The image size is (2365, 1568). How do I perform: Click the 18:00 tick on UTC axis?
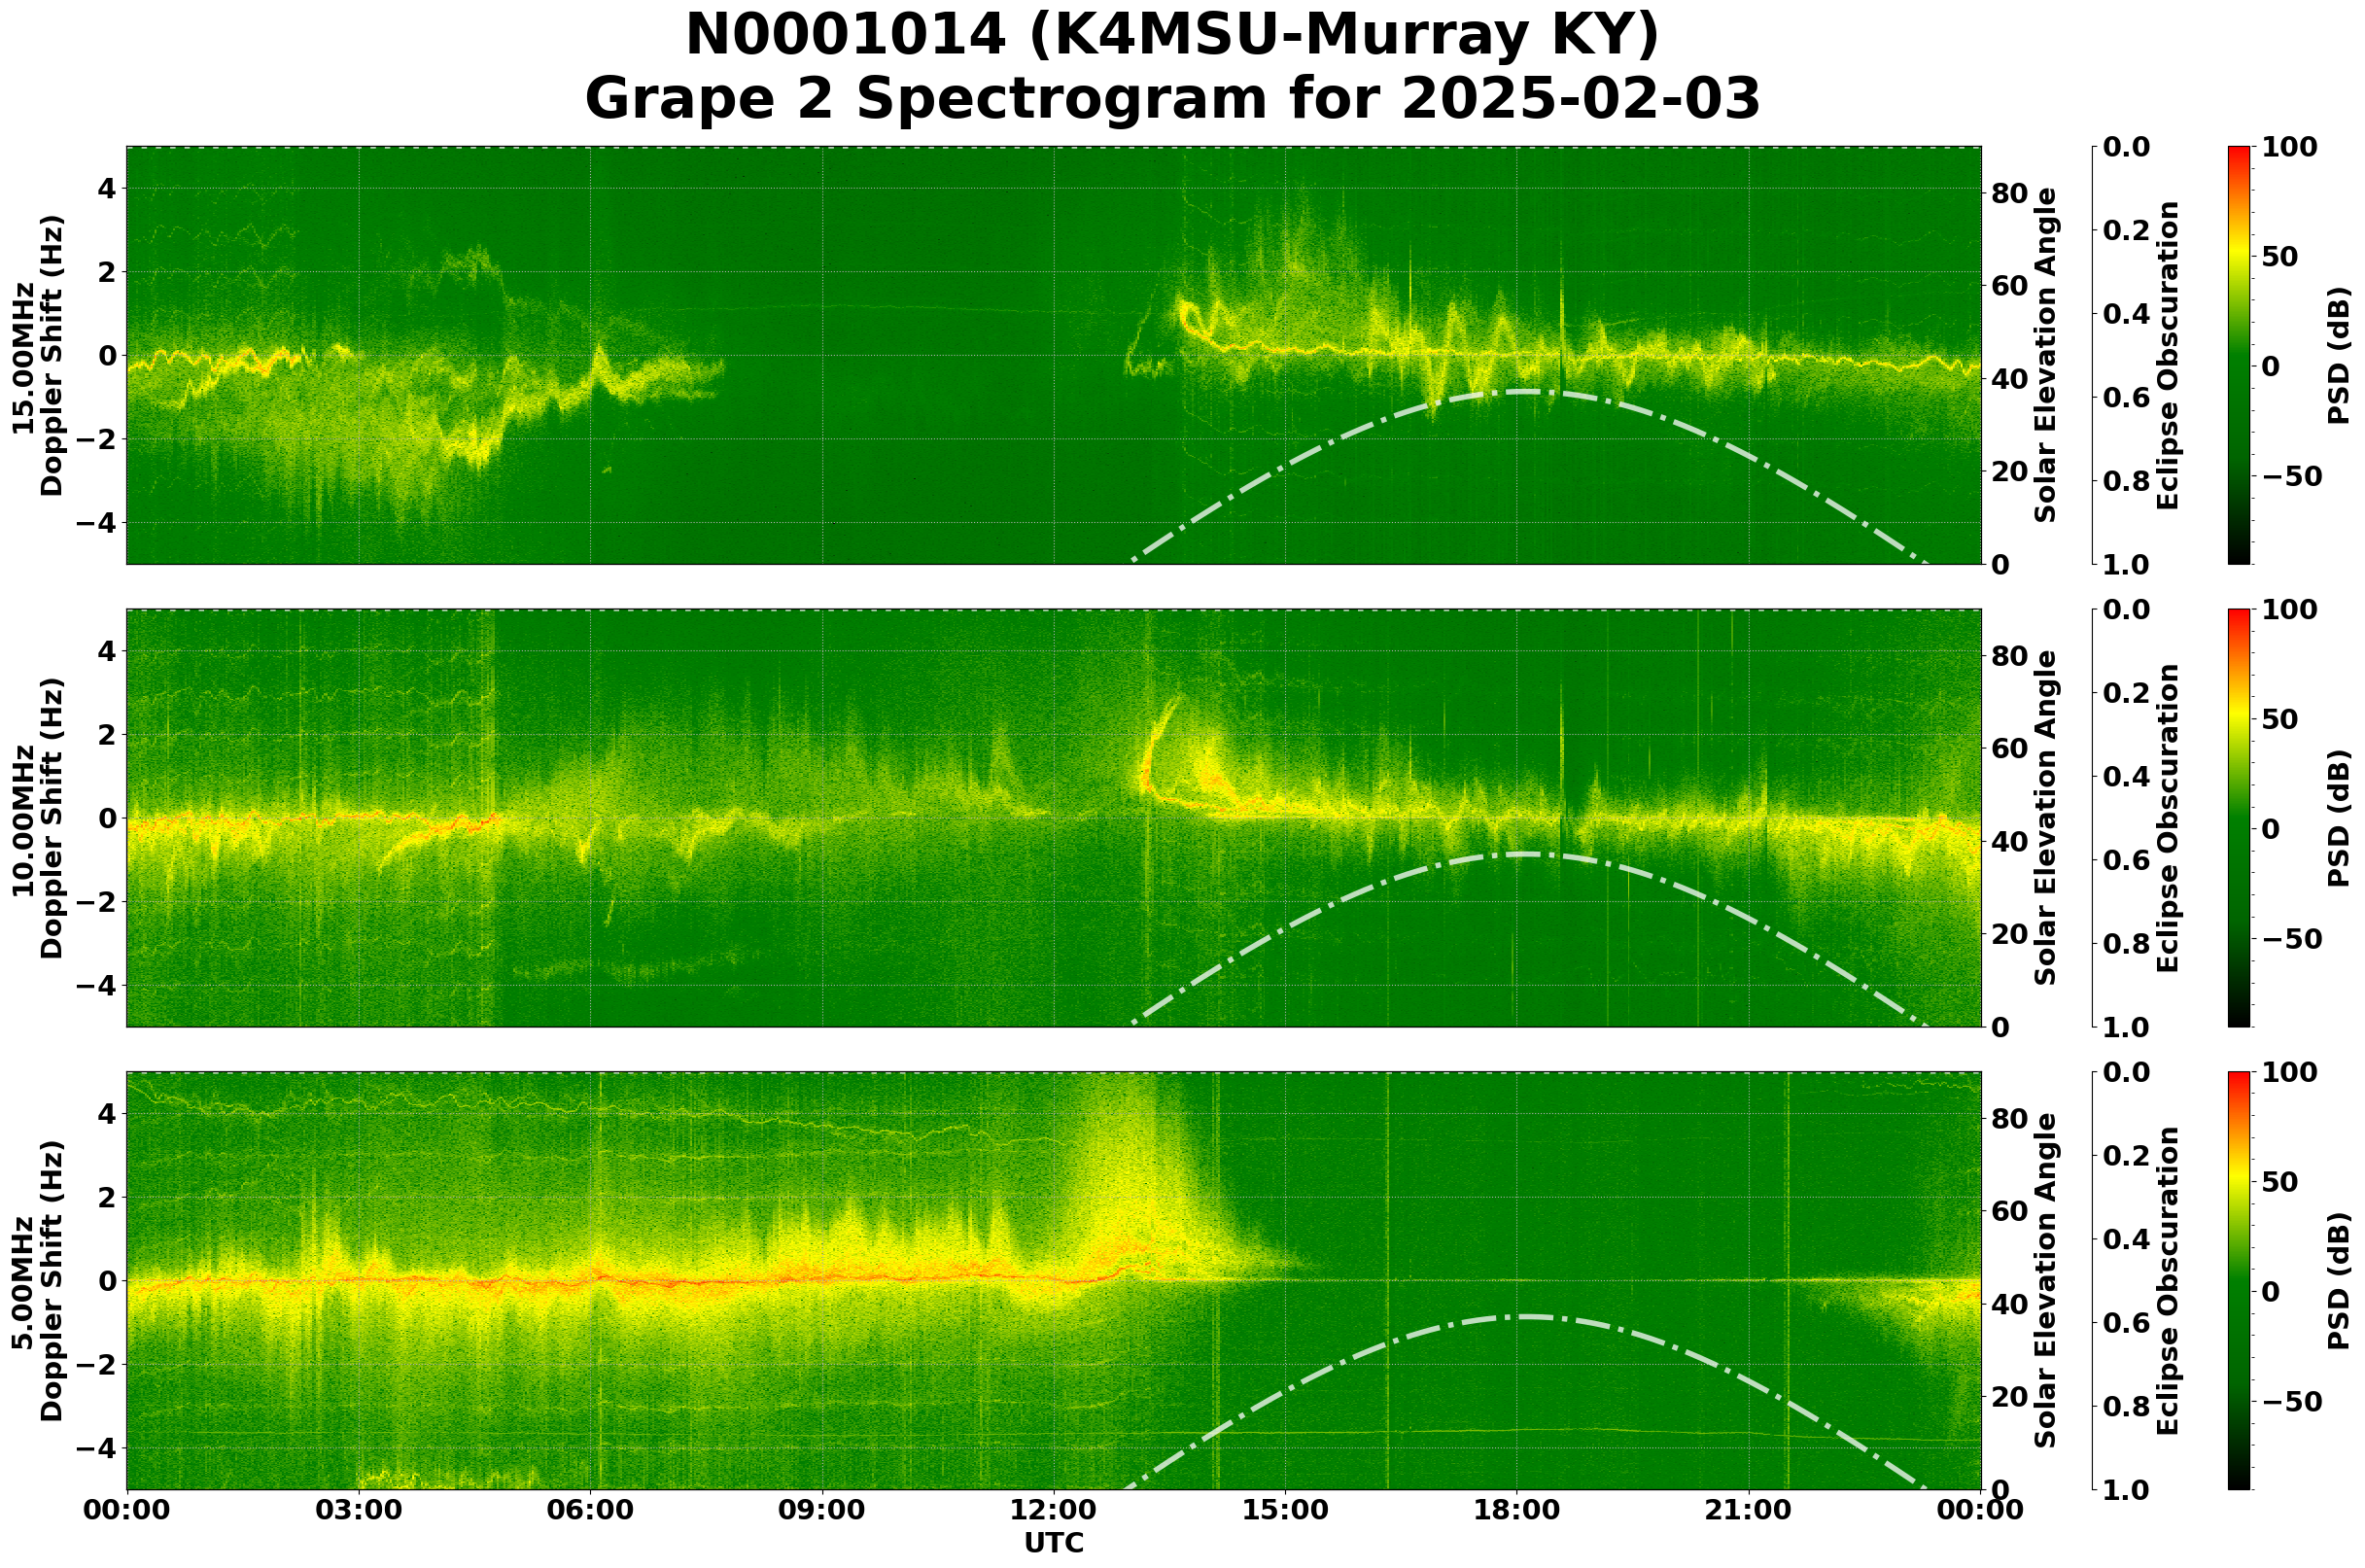[x=1517, y=1510]
